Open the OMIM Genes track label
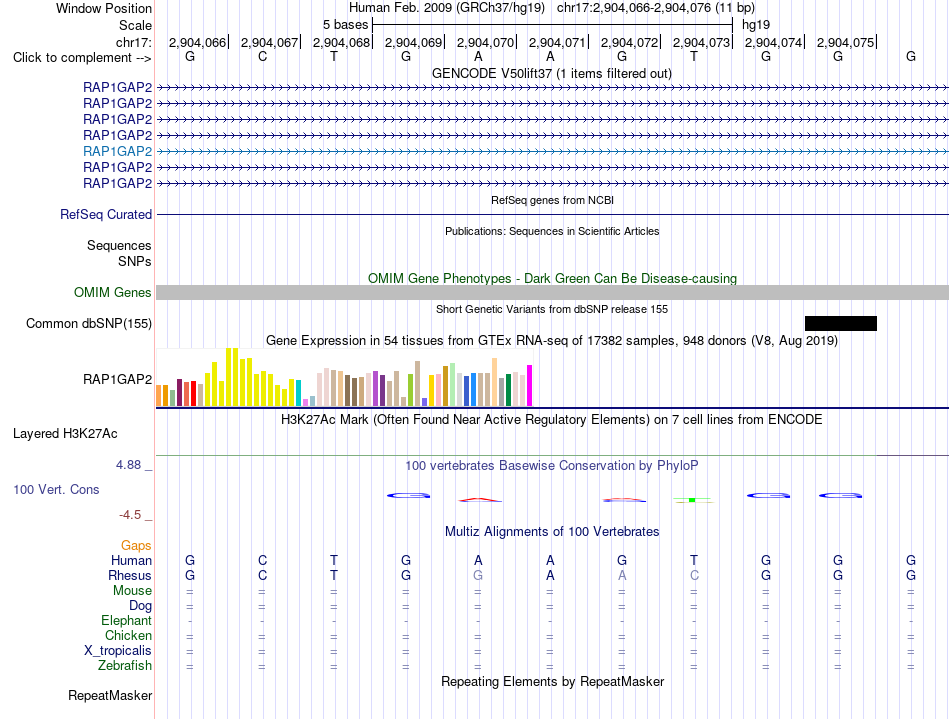Viewport: 950px width, 719px height. 113,293
